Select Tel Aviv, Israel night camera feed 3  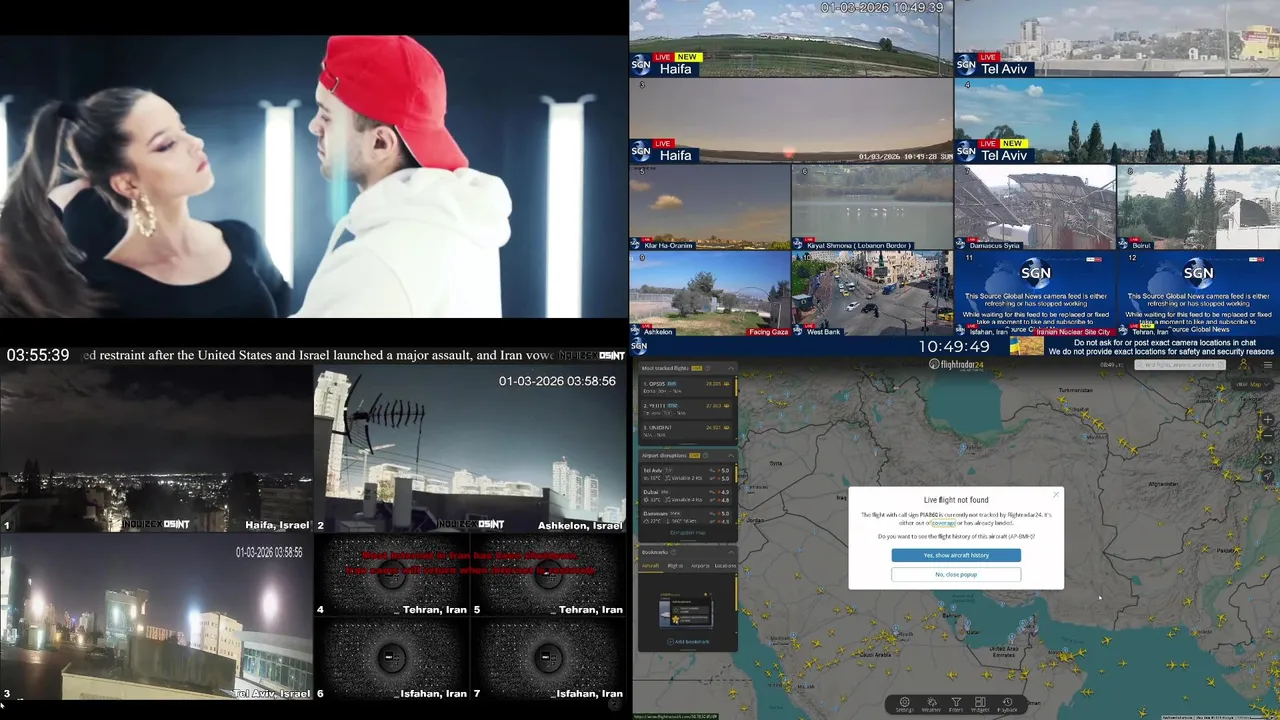click(157, 618)
